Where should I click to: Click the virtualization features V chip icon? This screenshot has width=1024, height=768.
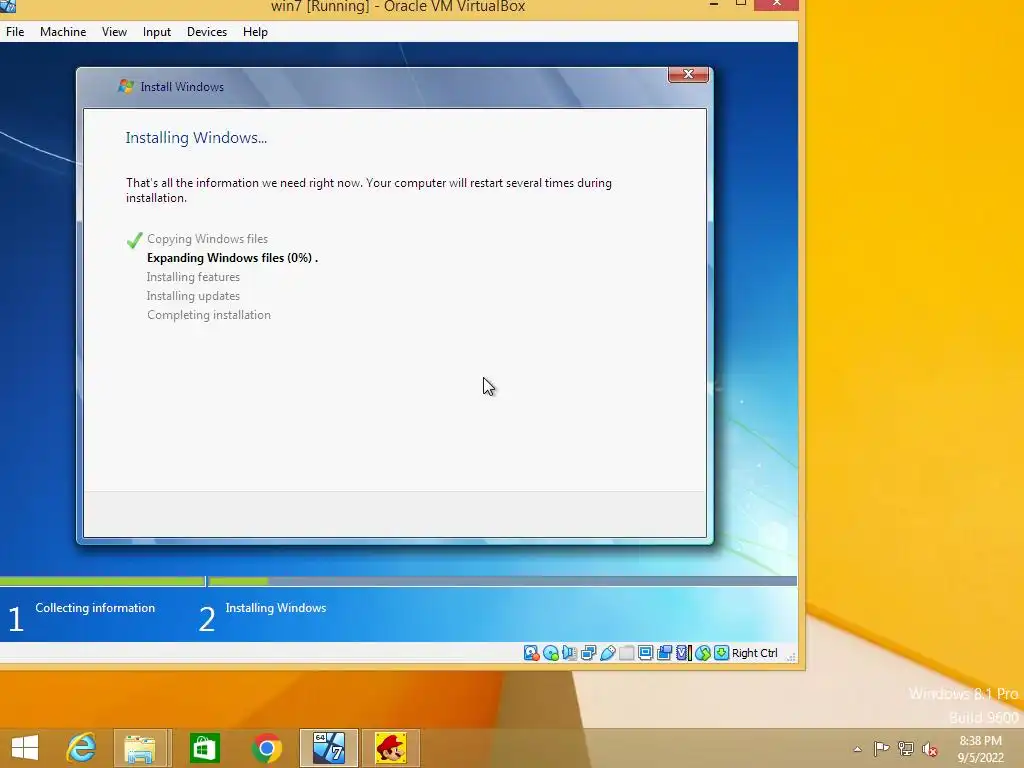click(683, 653)
